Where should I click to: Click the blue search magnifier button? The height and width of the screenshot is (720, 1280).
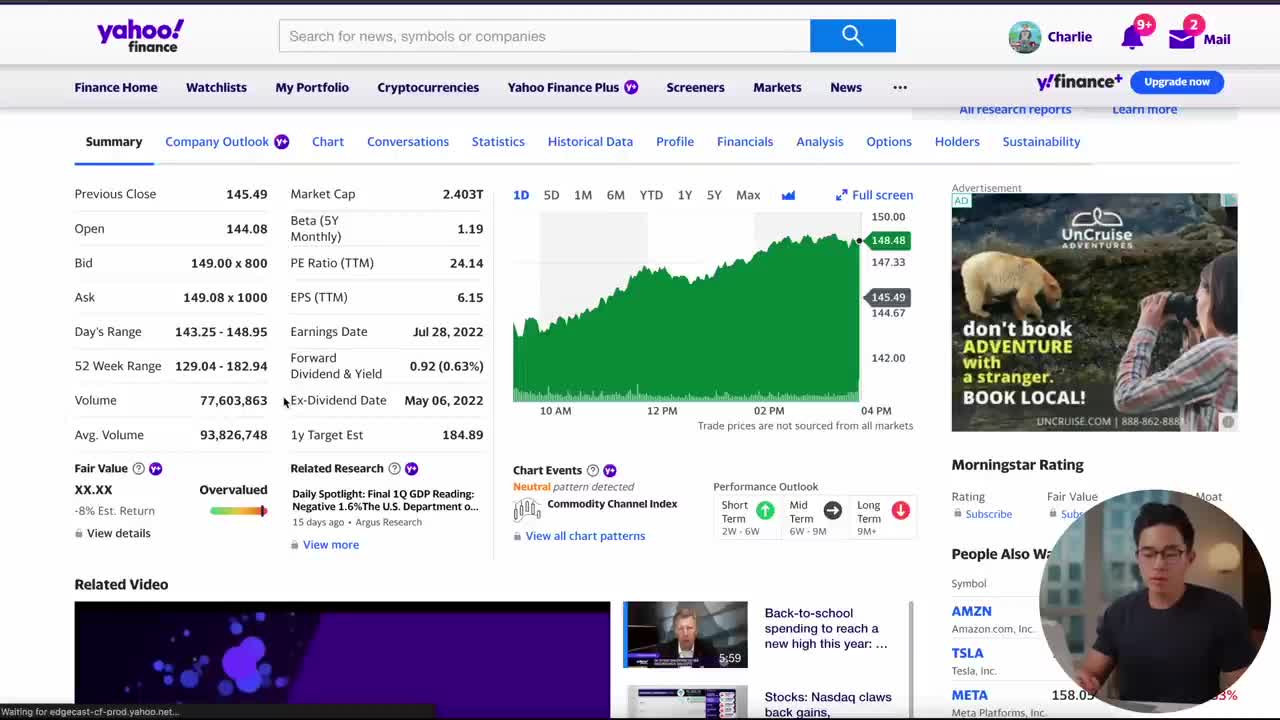[x=853, y=36]
